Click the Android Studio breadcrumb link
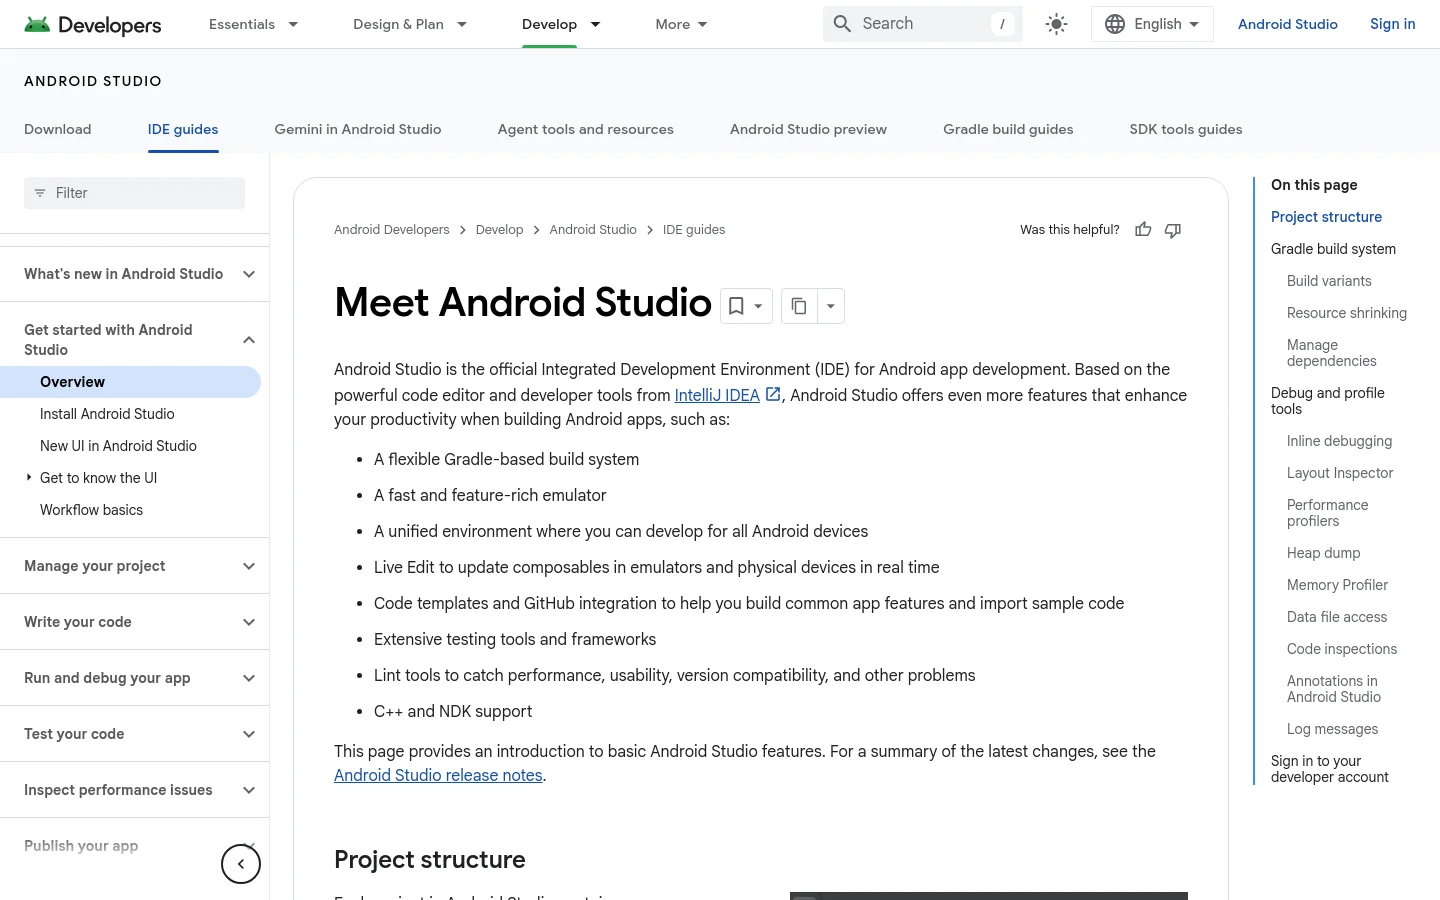Image resolution: width=1440 pixels, height=900 pixels. click(593, 230)
